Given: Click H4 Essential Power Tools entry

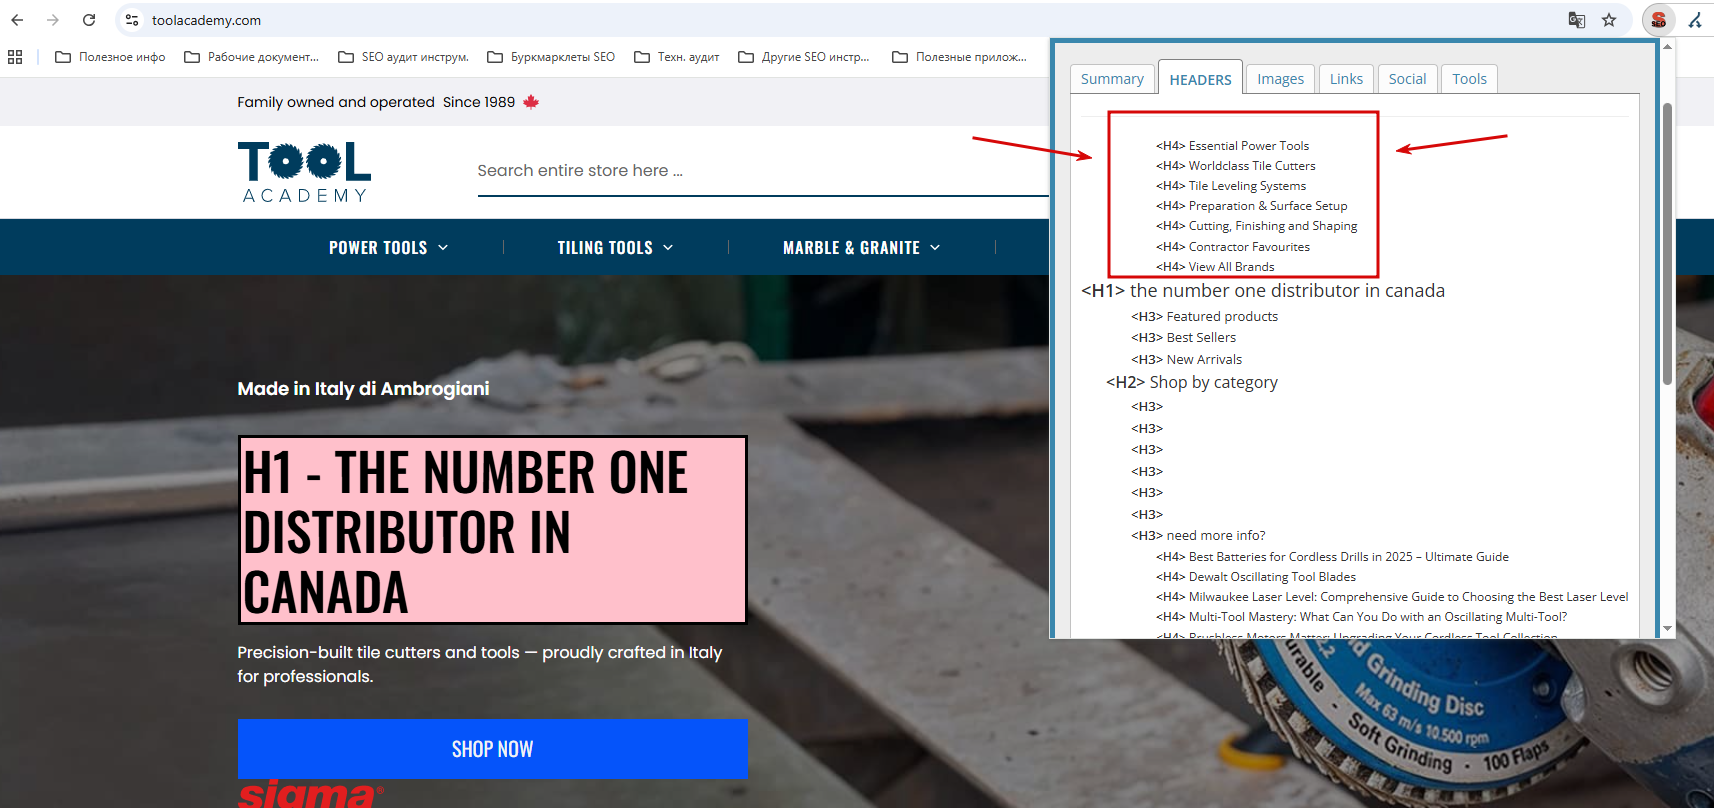Looking at the screenshot, I should click(1232, 146).
